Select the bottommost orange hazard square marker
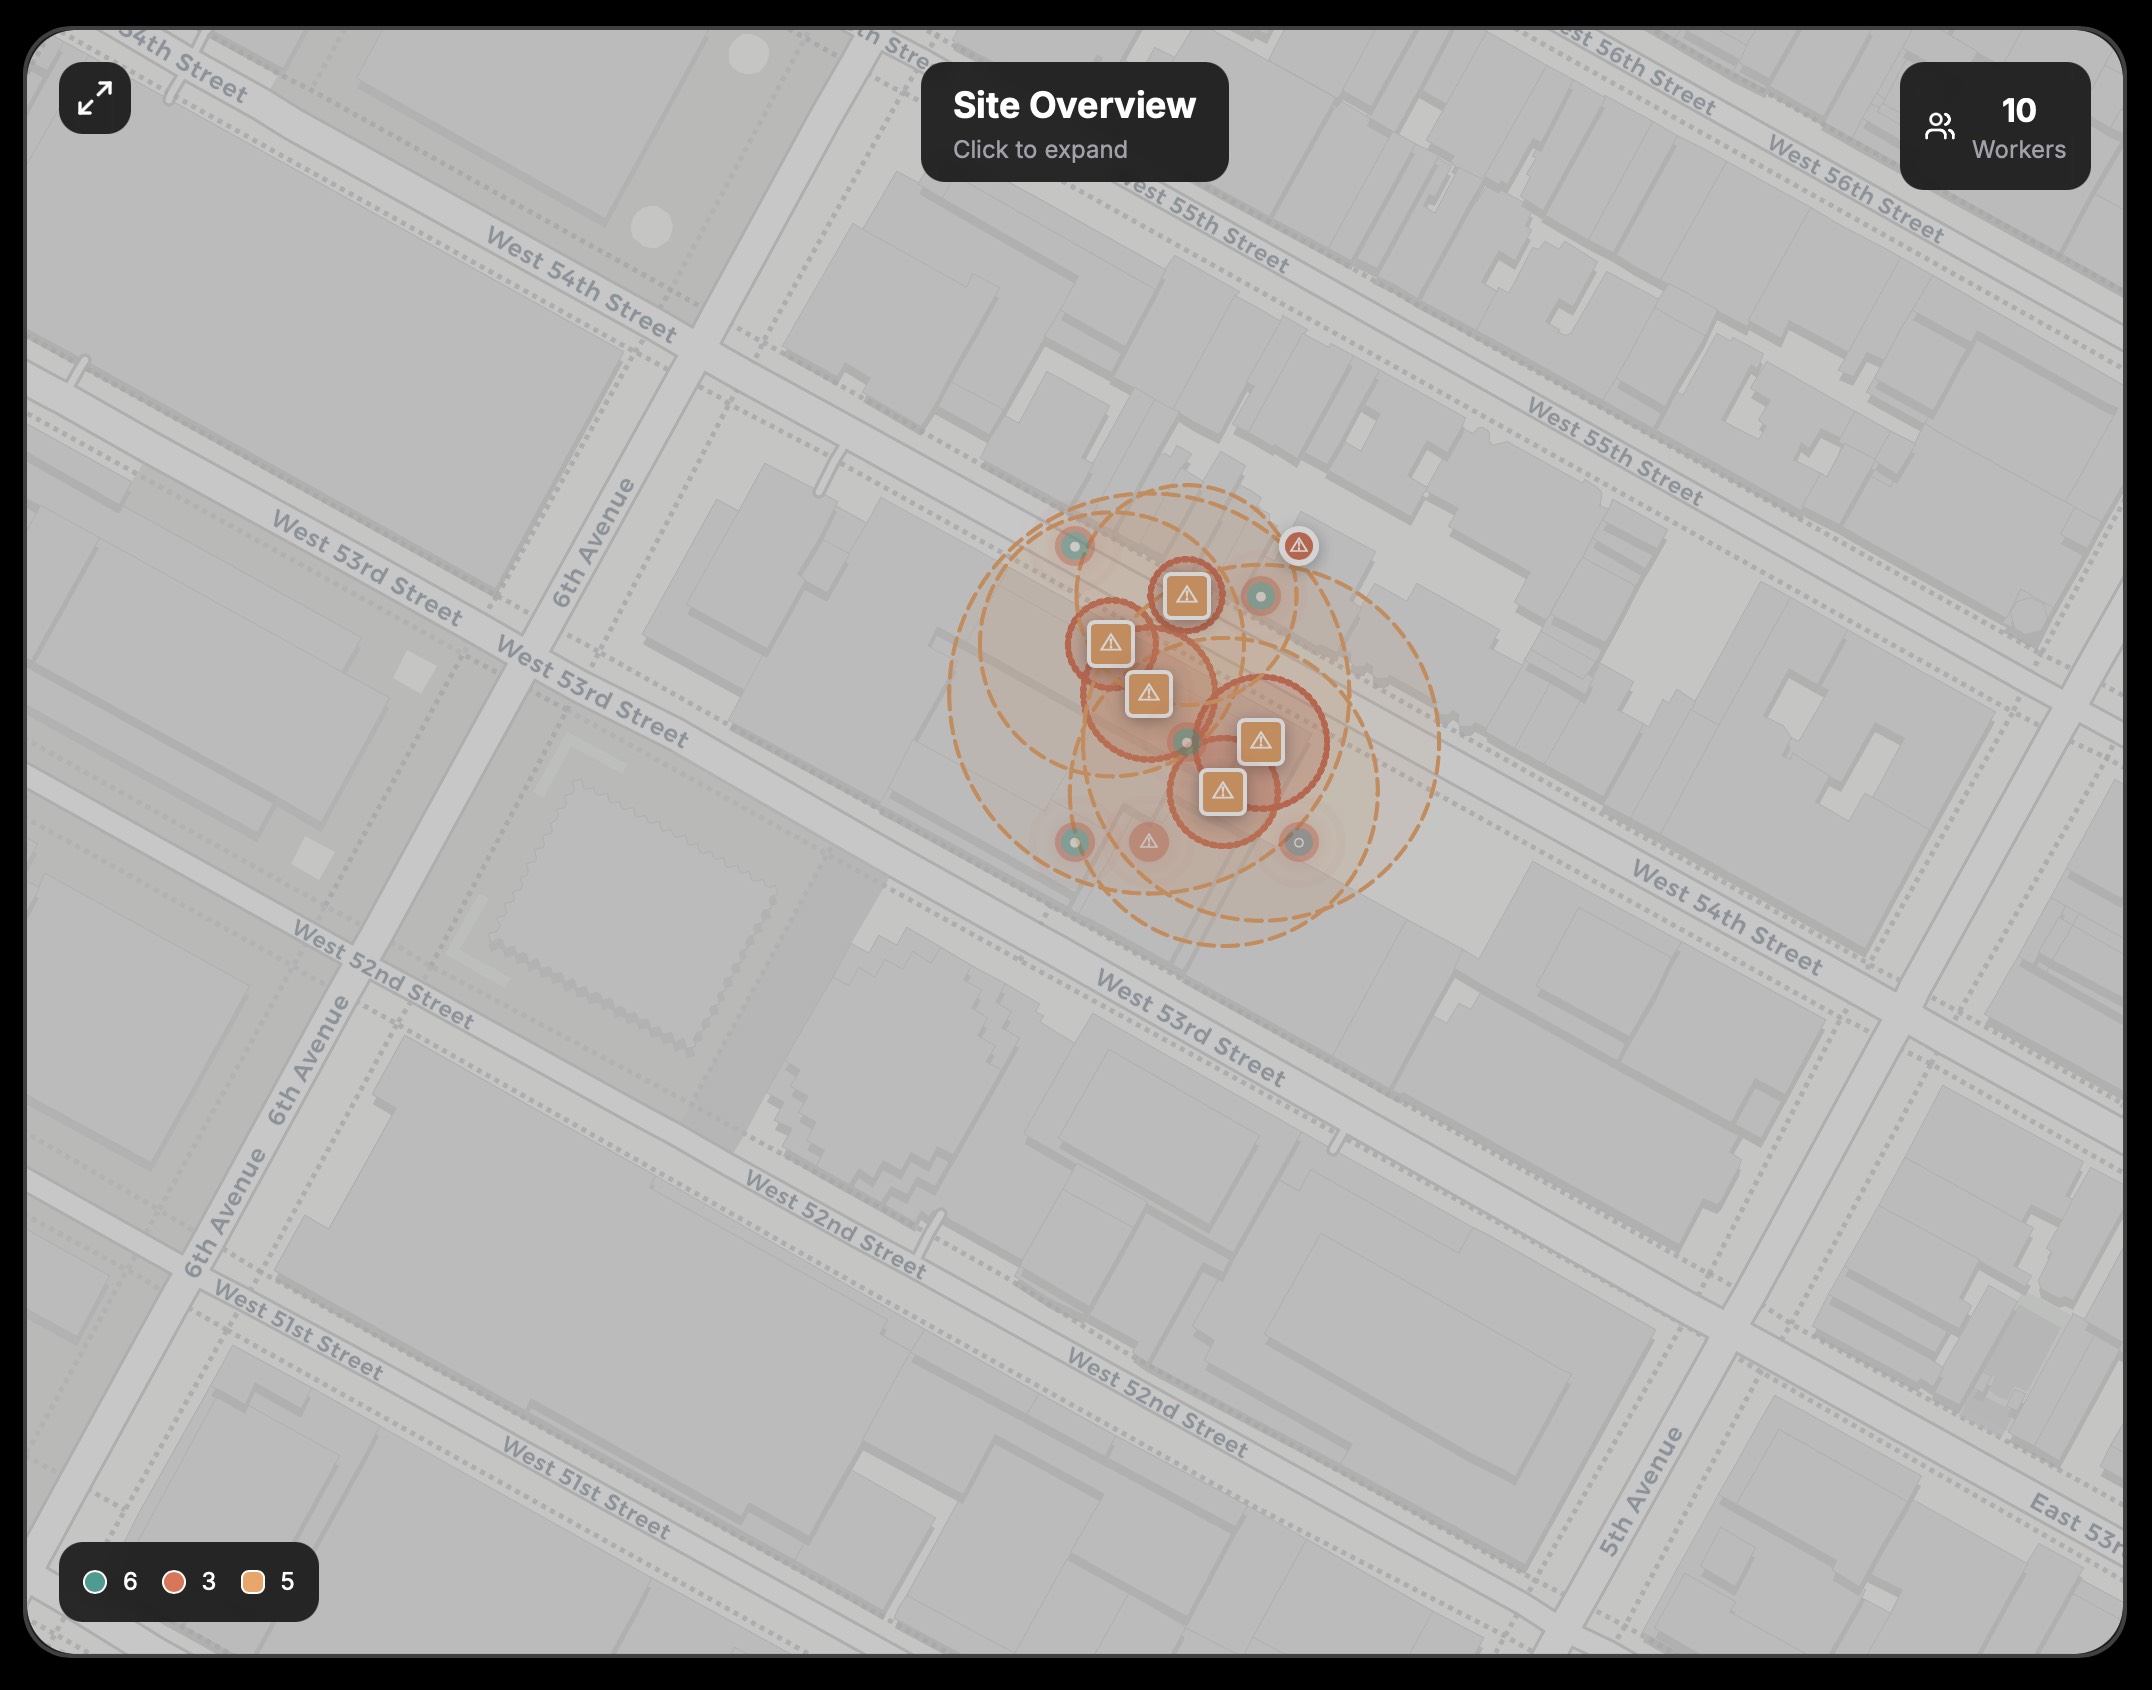The height and width of the screenshot is (1690, 2152). click(1222, 791)
